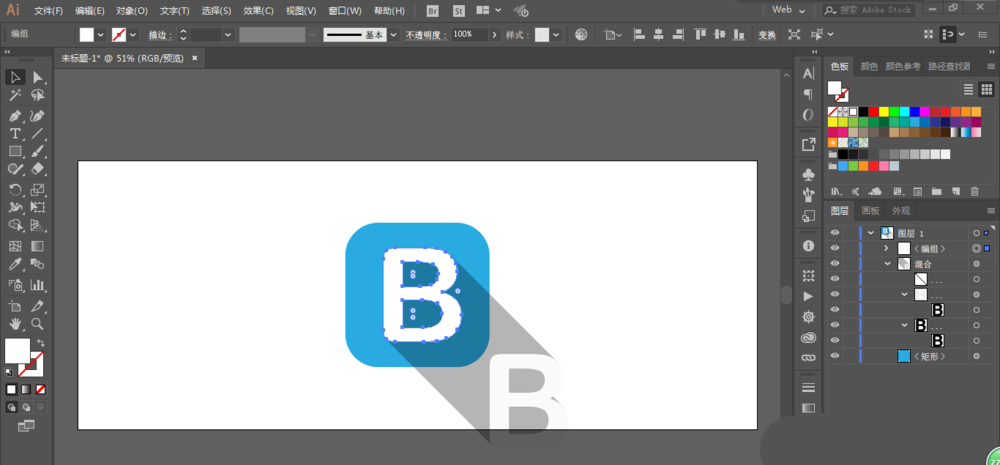Screen dimensions: 1000x465
Task: Select the Column Graph tool
Action: click(x=38, y=284)
